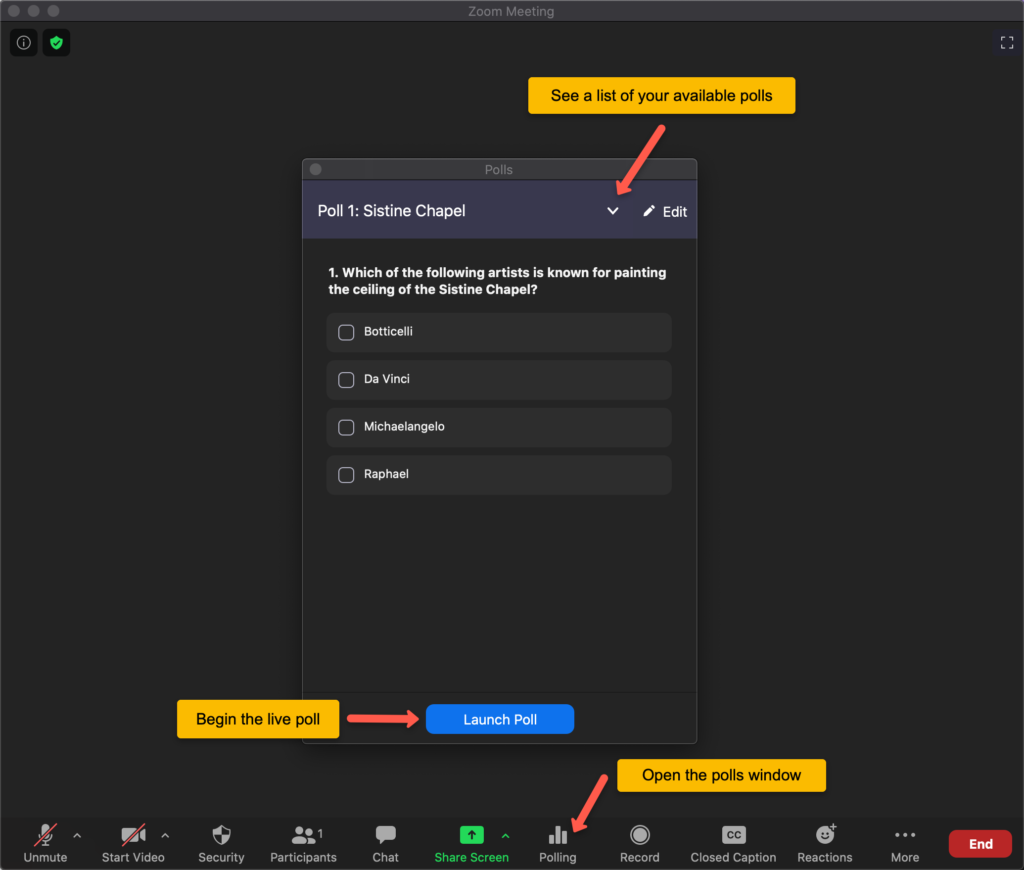
Task: Mute or unmute the microphone
Action: click(45, 843)
